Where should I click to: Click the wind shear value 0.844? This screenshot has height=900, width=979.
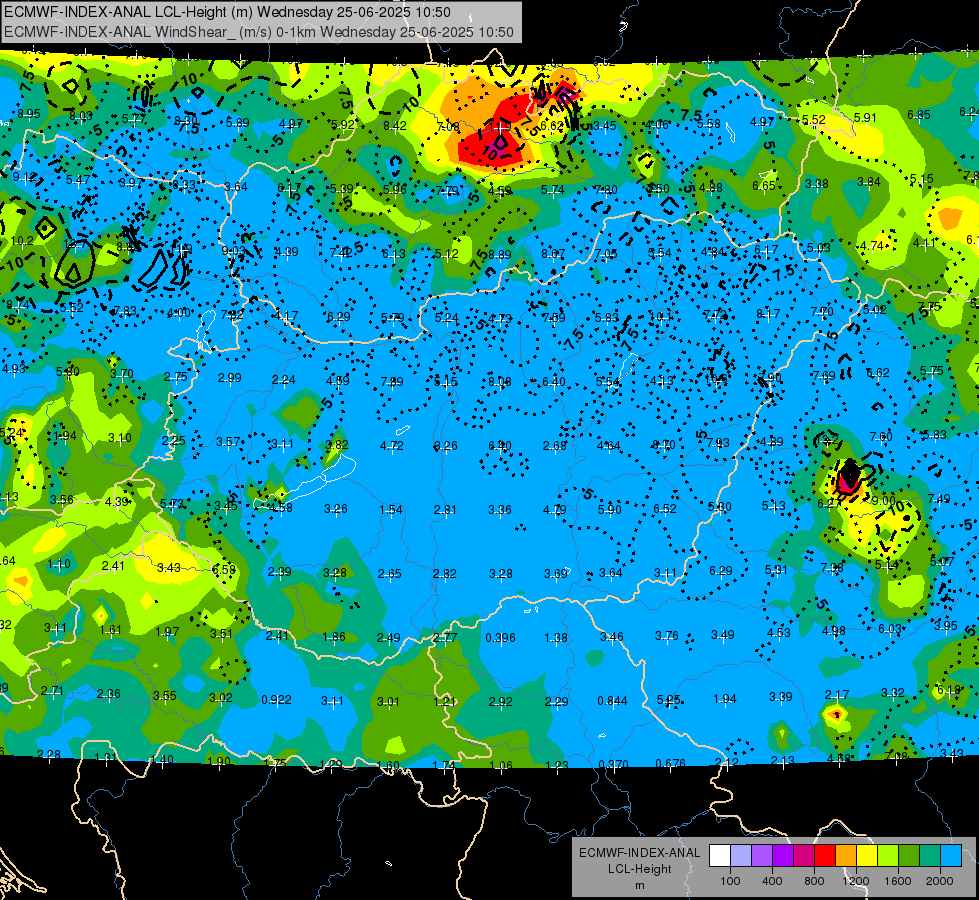point(612,701)
